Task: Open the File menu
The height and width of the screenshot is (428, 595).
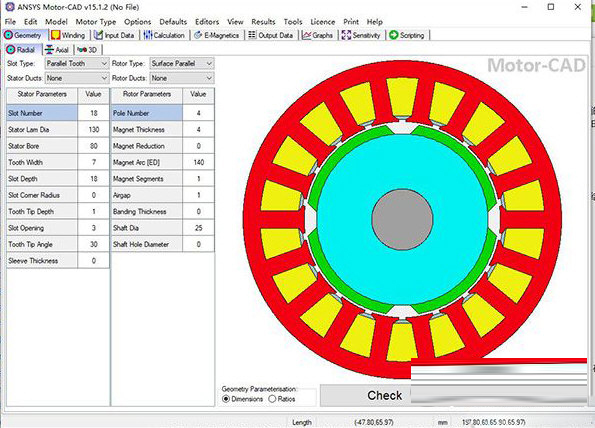Action: point(10,22)
